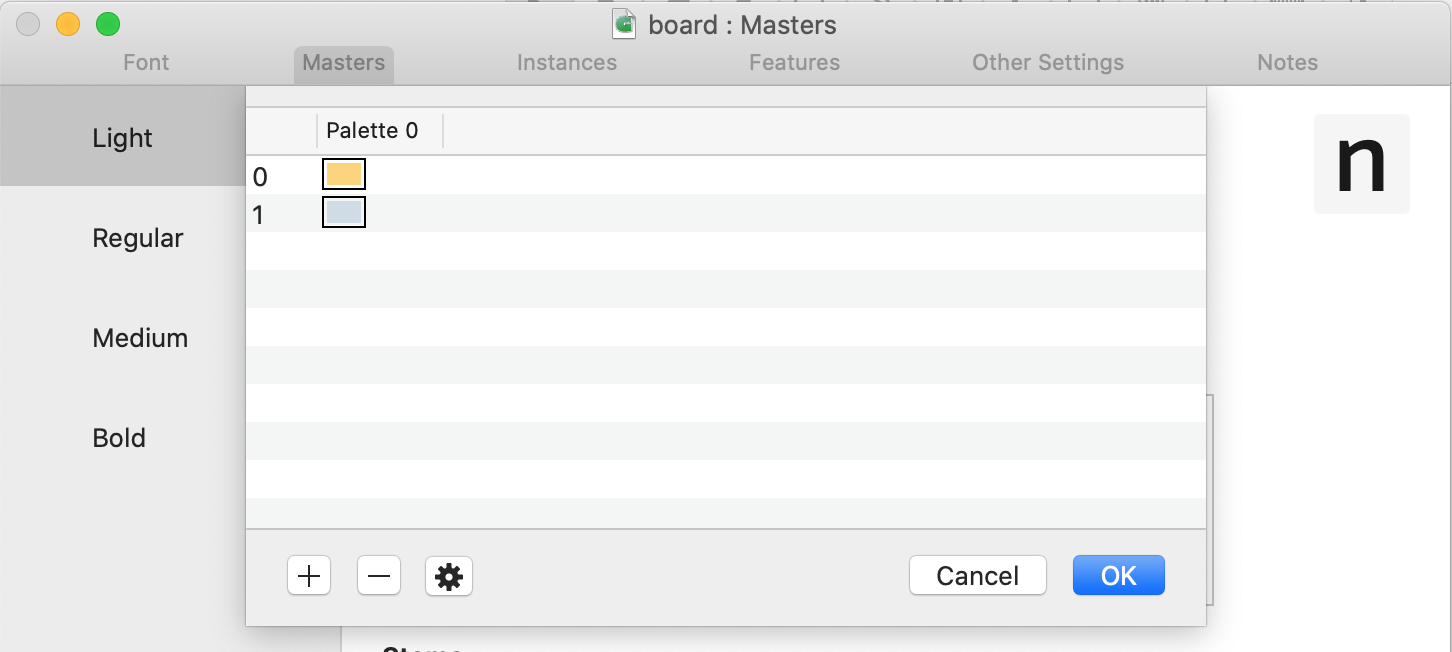Click the minus button to remove color
1452x652 pixels.
(379, 576)
